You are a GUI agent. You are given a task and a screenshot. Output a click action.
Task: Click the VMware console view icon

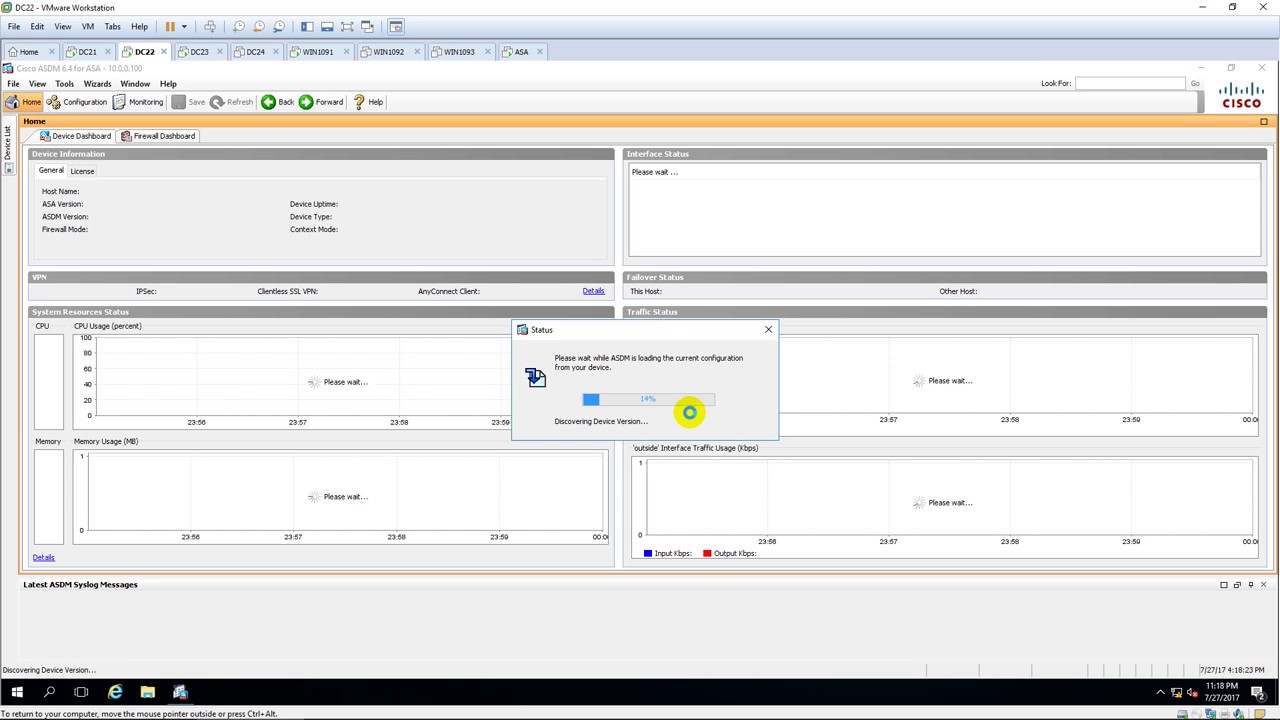[x=396, y=27]
